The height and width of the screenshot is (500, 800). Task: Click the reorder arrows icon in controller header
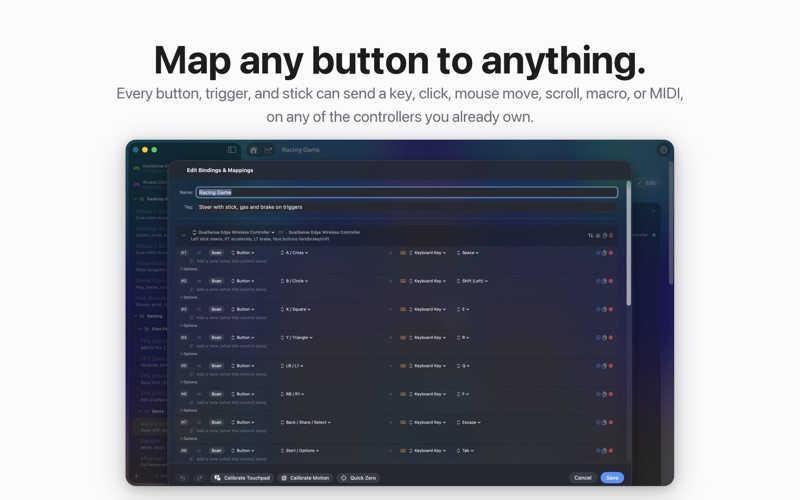pyautogui.click(x=591, y=235)
